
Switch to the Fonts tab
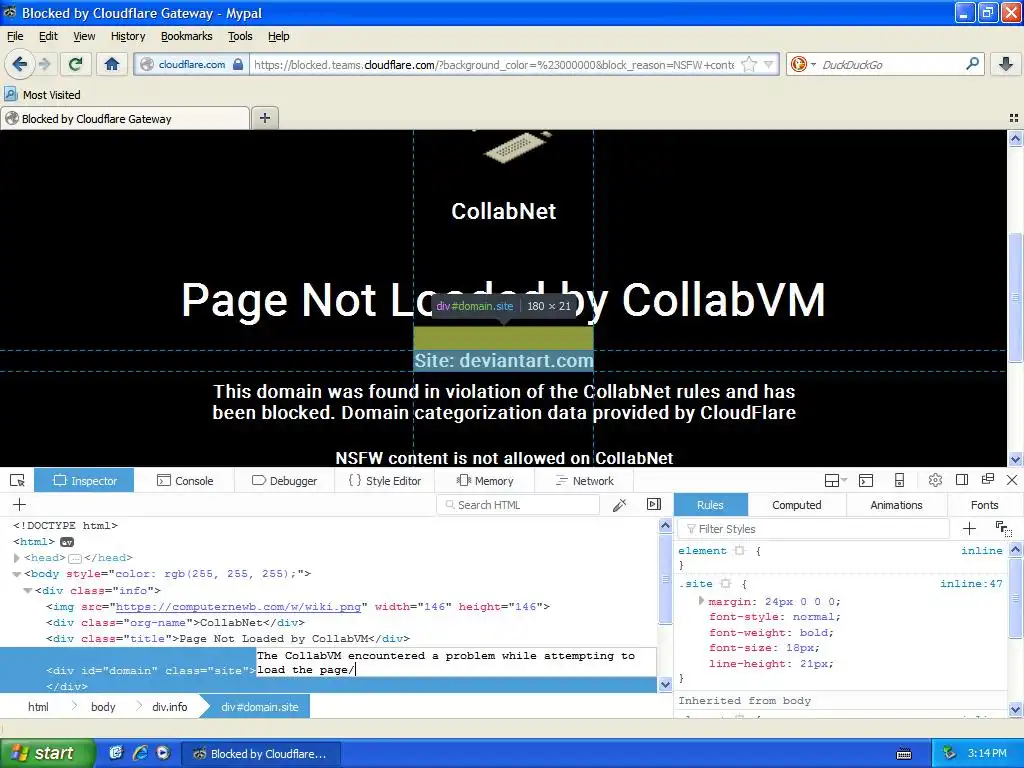(984, 505)
